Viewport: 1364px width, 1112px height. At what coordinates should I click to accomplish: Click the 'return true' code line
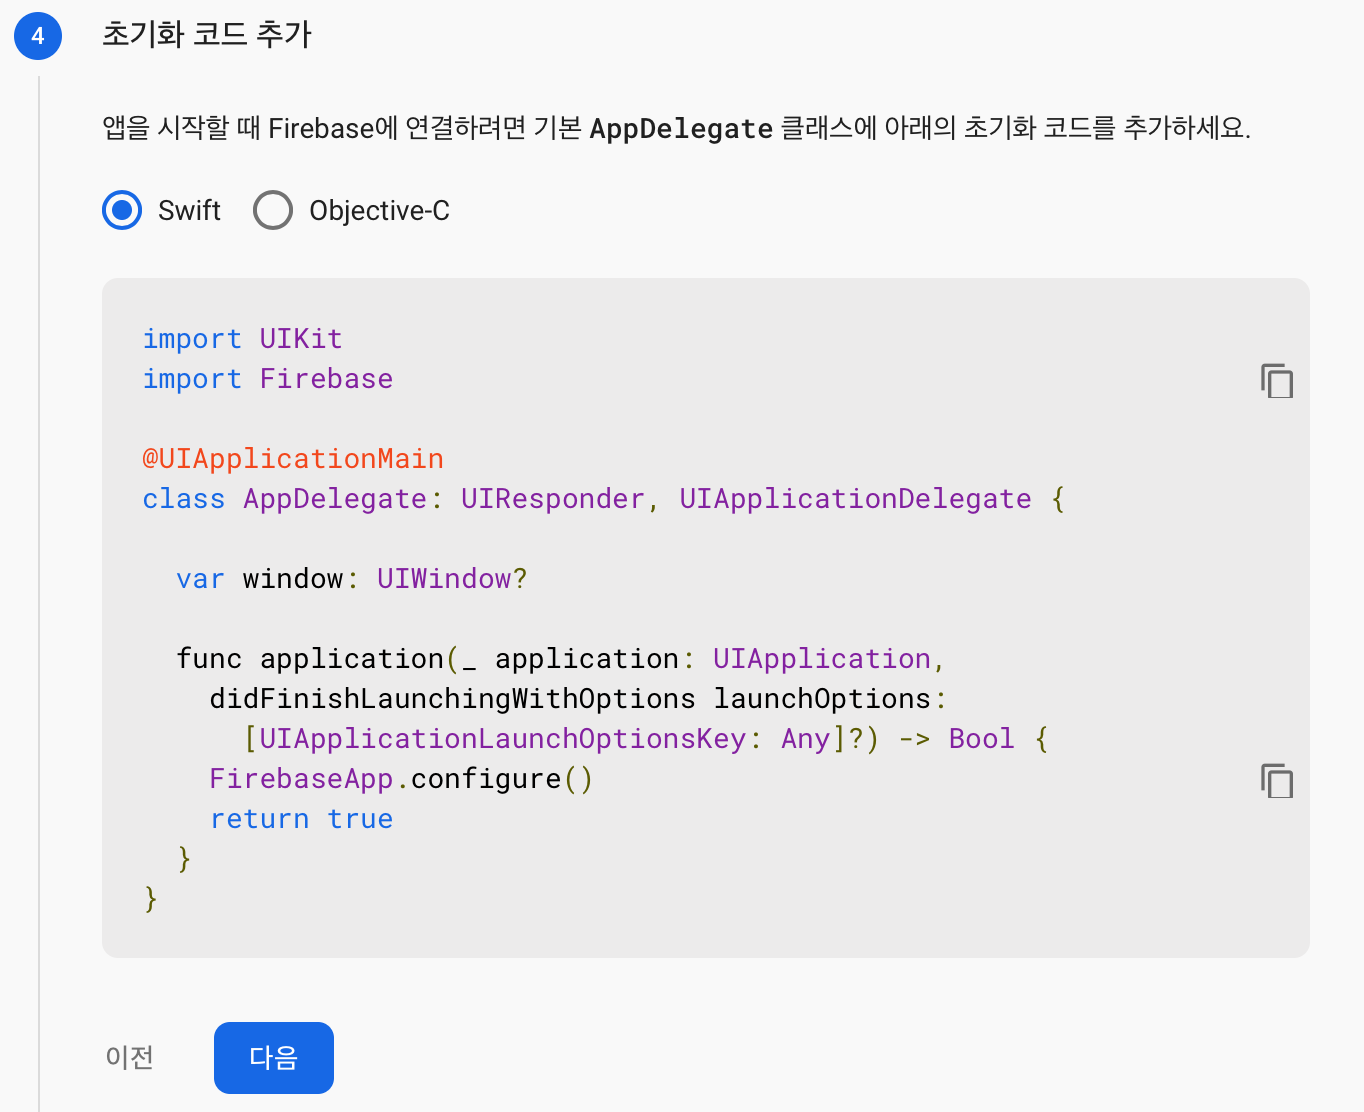[x=301, y=819]
